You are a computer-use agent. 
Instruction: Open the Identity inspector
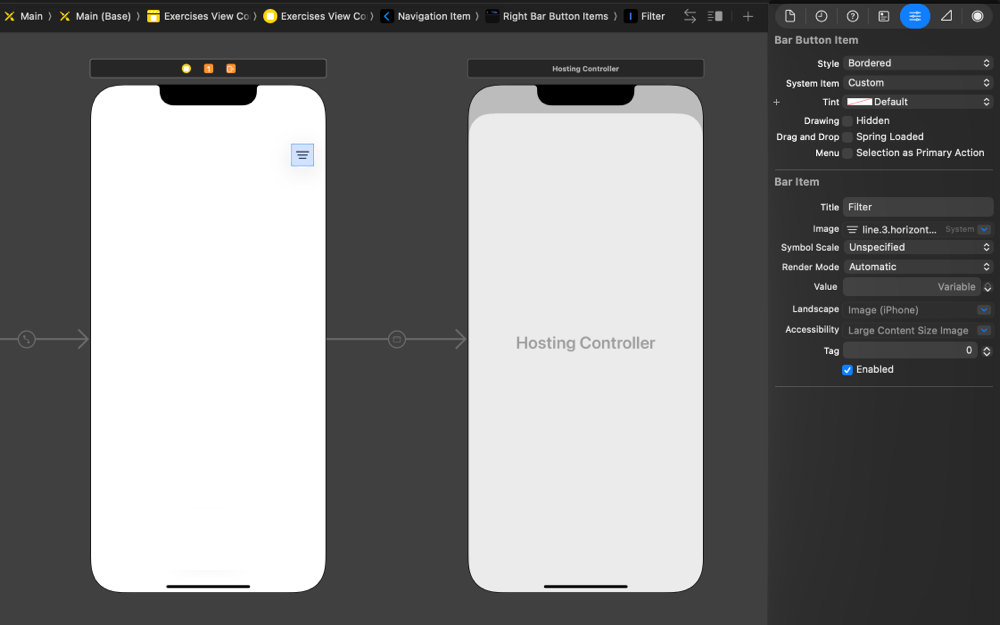884,16
